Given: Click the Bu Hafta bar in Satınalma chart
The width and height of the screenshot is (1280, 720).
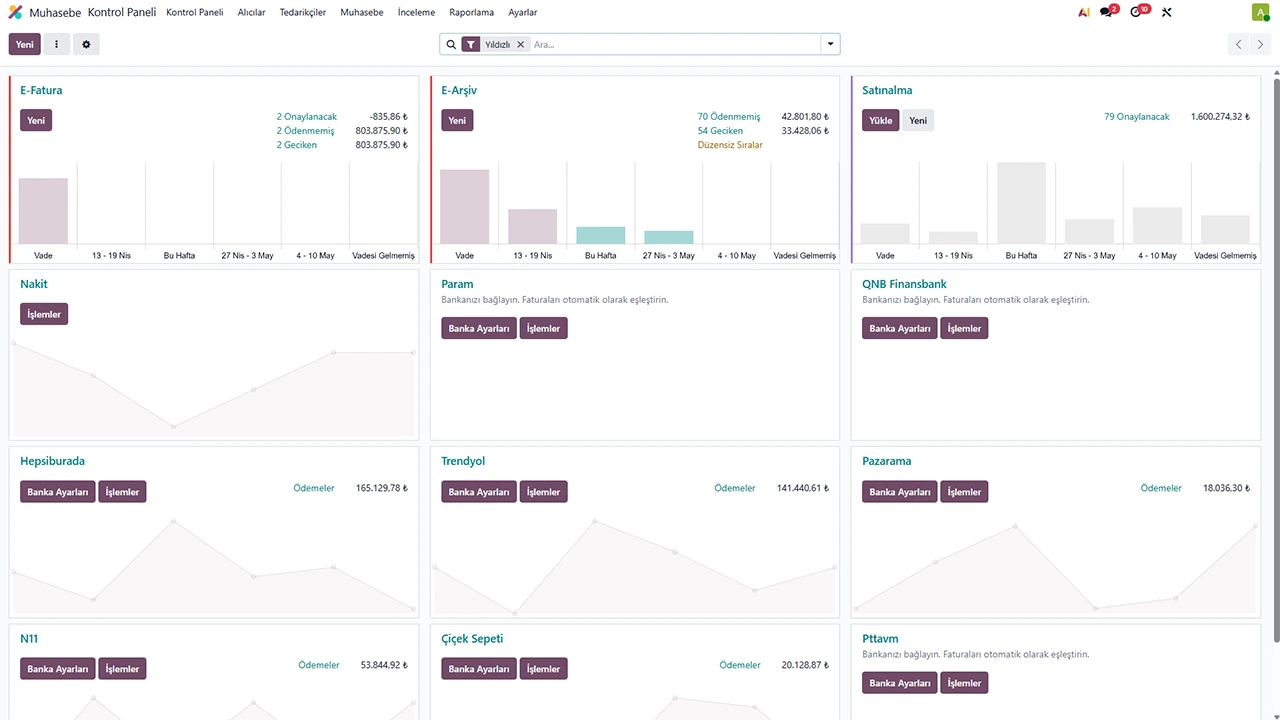Looking at the screenshot, I should tap(1021, 203).
